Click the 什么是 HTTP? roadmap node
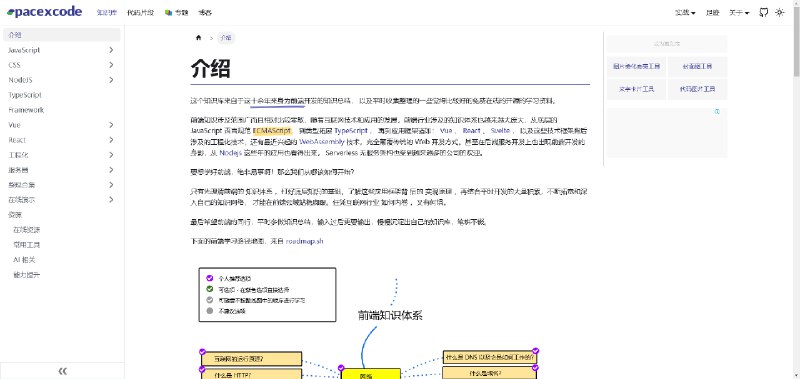 [x=251, y=374]
